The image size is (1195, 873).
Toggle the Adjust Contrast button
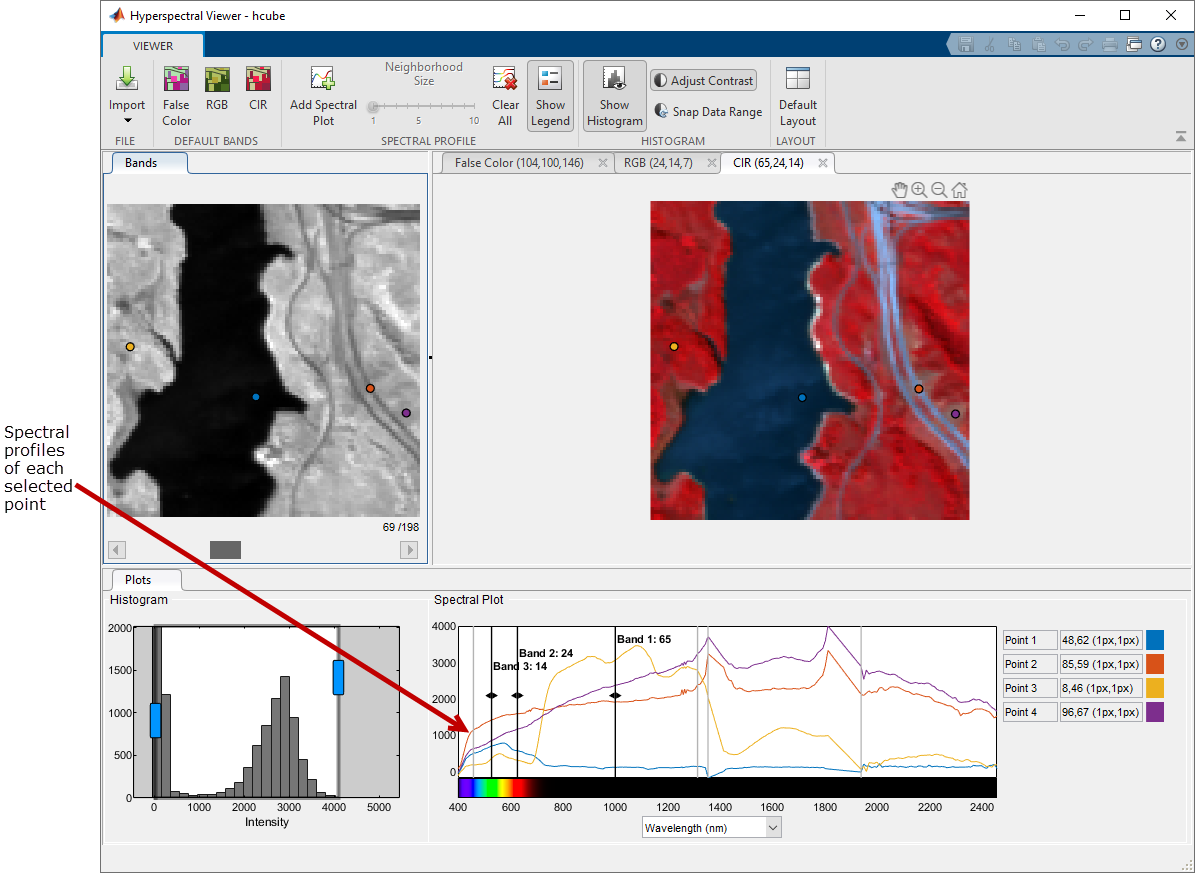pyautogui.click(x=703, y=81)
